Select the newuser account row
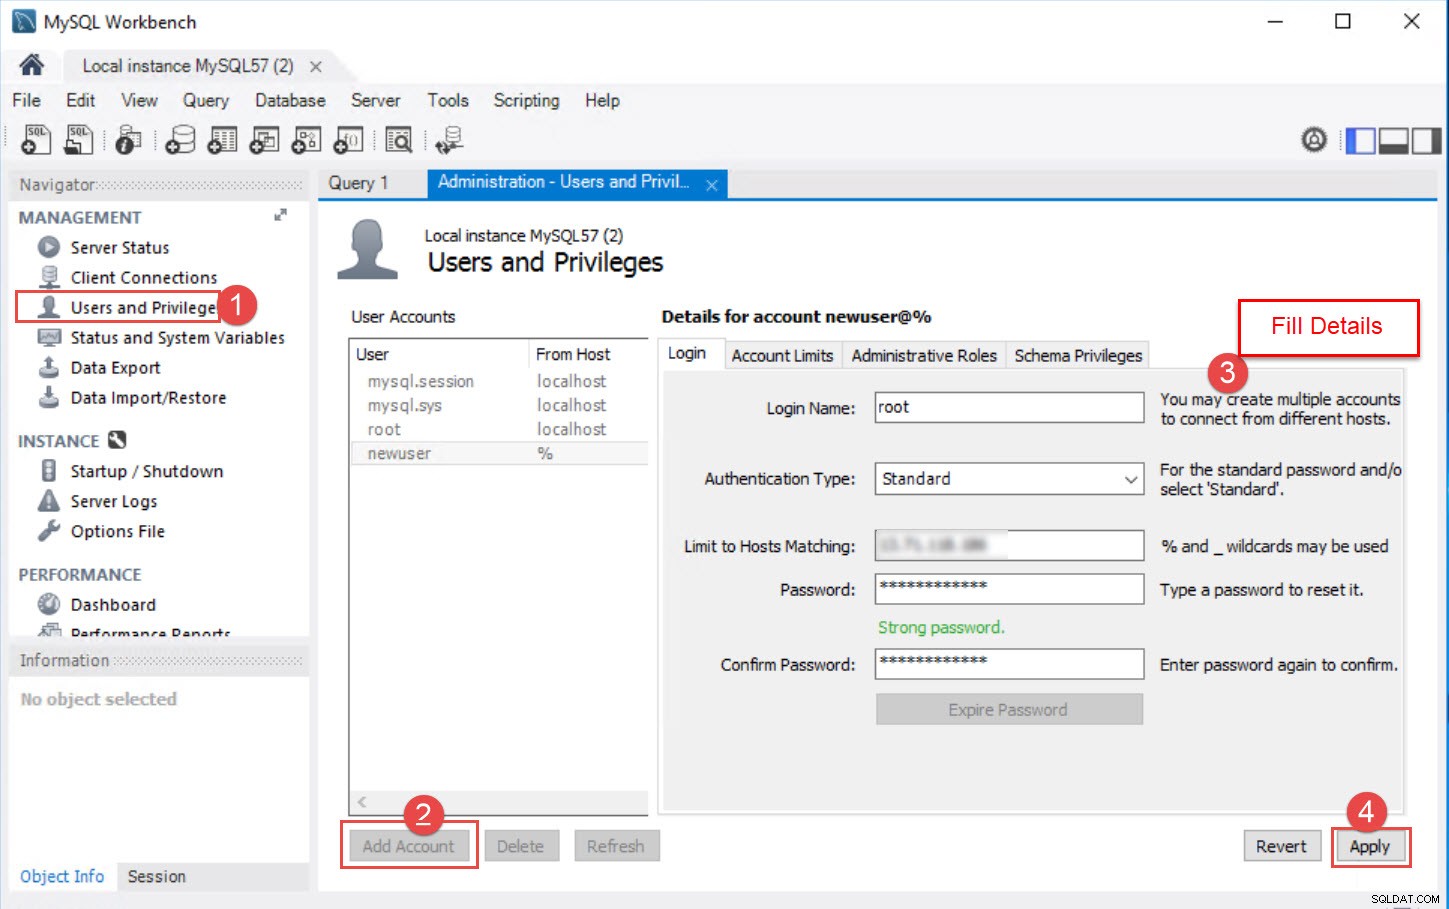This screenshot has height=909, width=1449. point(499,453)
